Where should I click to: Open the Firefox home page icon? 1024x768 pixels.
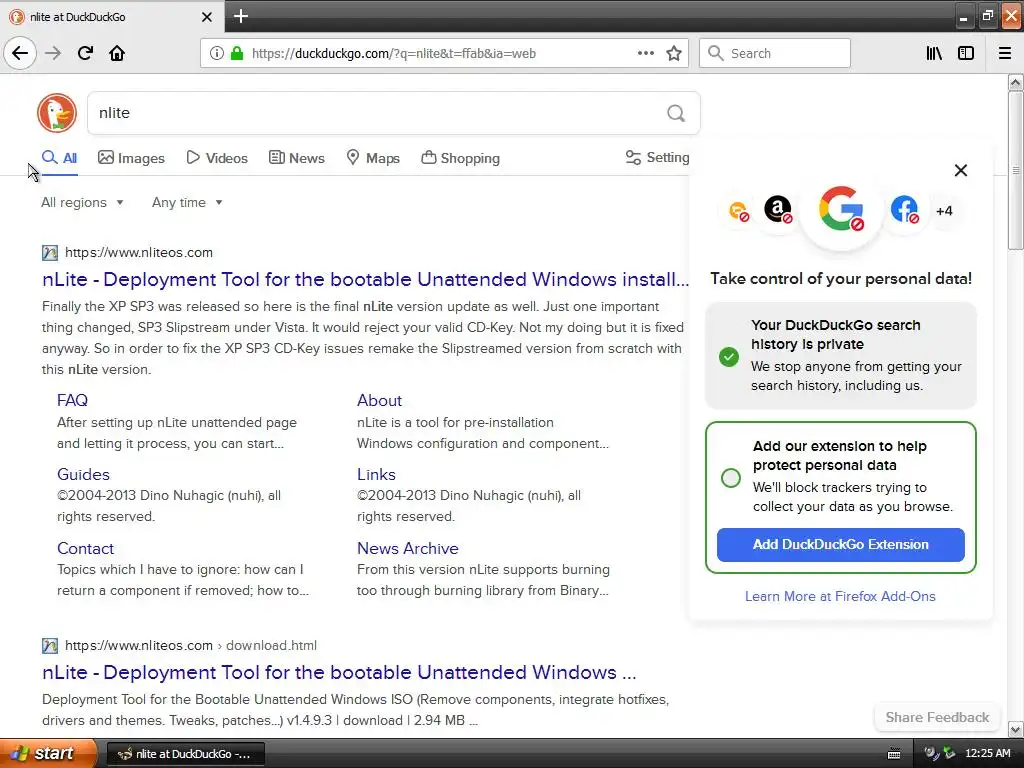(117, 54)
